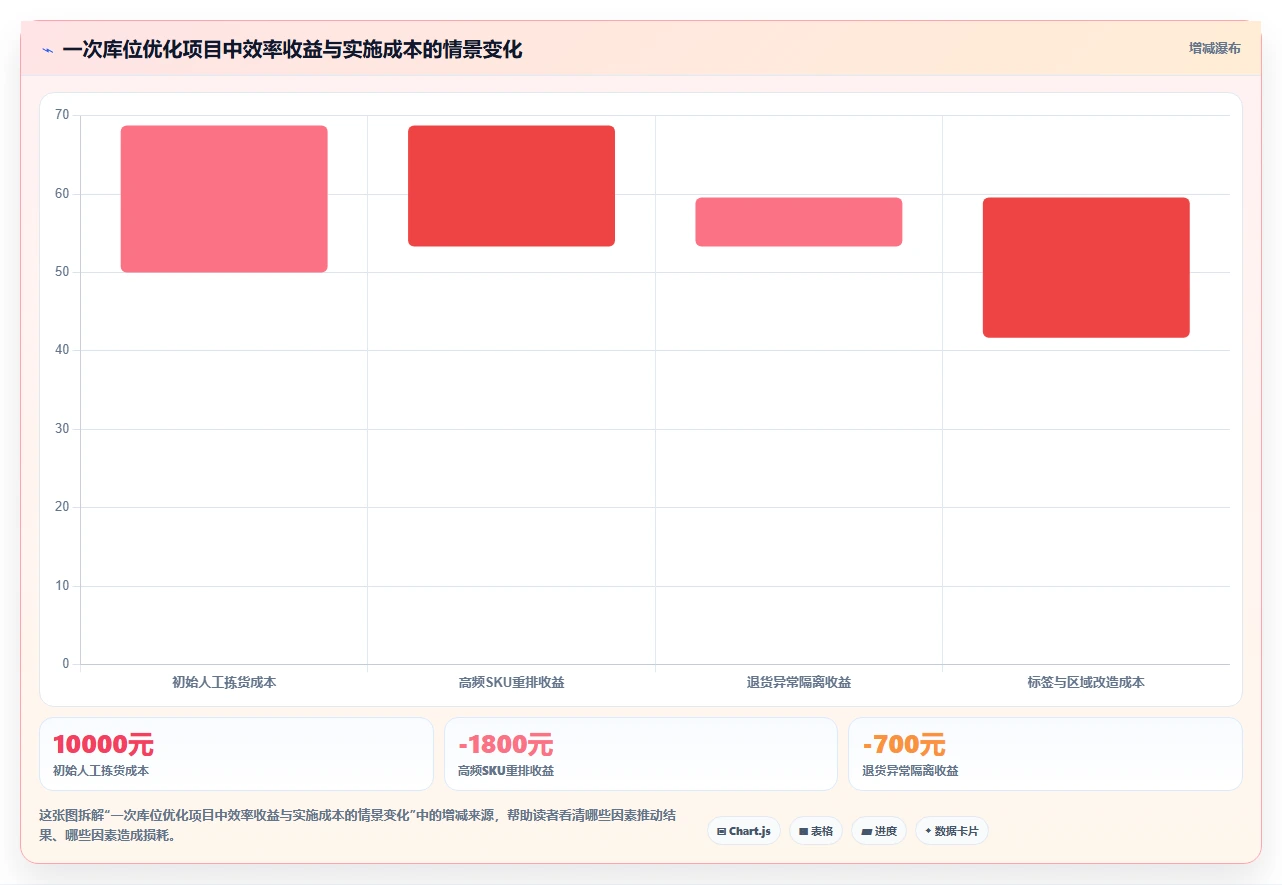
Task: Click the chart title 一次库位优化项目中效率收益与实施成本的情景变化
Action: click(292, 50)
